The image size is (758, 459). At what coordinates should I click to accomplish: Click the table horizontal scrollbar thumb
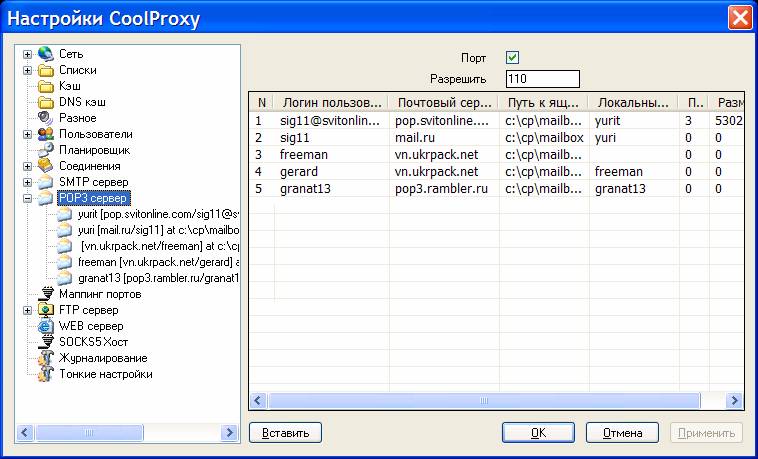click(484, 400)
